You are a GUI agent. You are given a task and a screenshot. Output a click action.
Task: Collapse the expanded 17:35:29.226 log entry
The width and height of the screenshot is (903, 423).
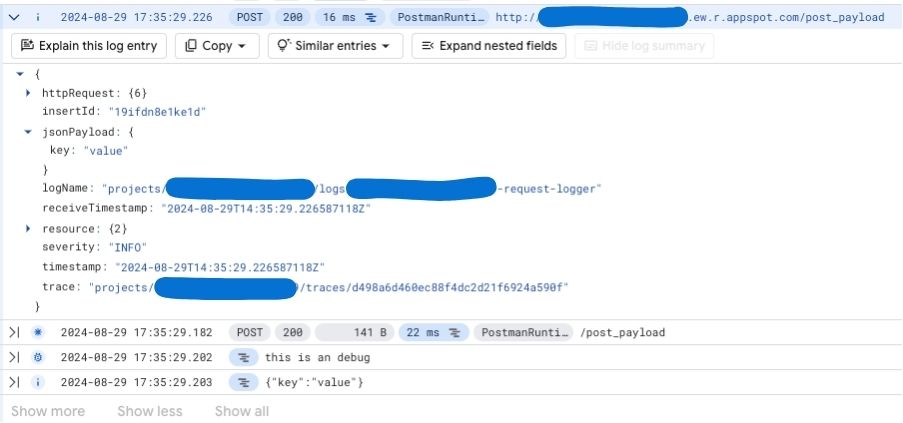click(14, 17)
